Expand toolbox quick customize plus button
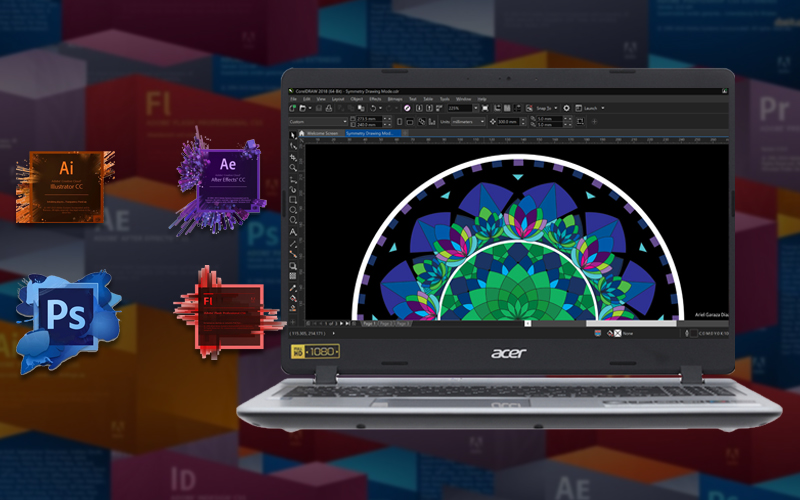The image size is (800, 500). pyautogui.click(x=293, y=322)
